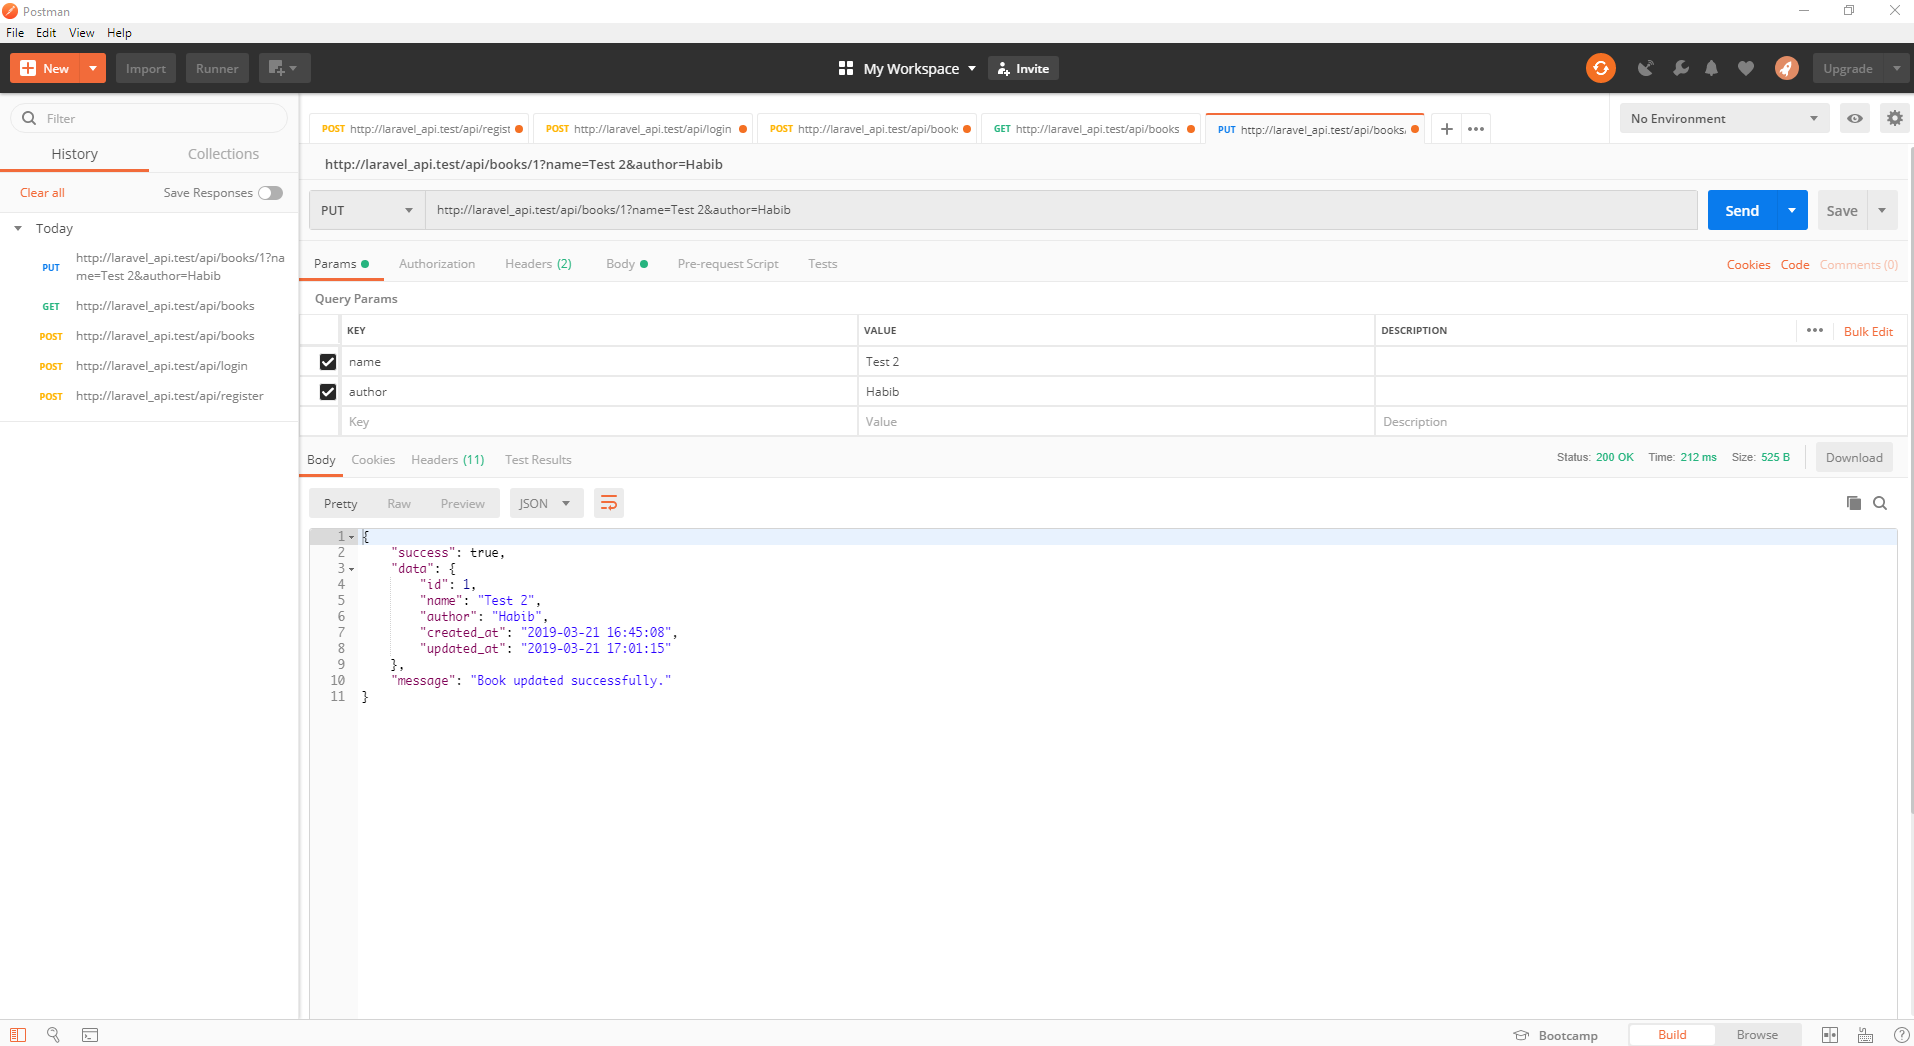The image size is (1914, 1046).
Task: Collapse the Today history group
Action: (x=18, y=228)
